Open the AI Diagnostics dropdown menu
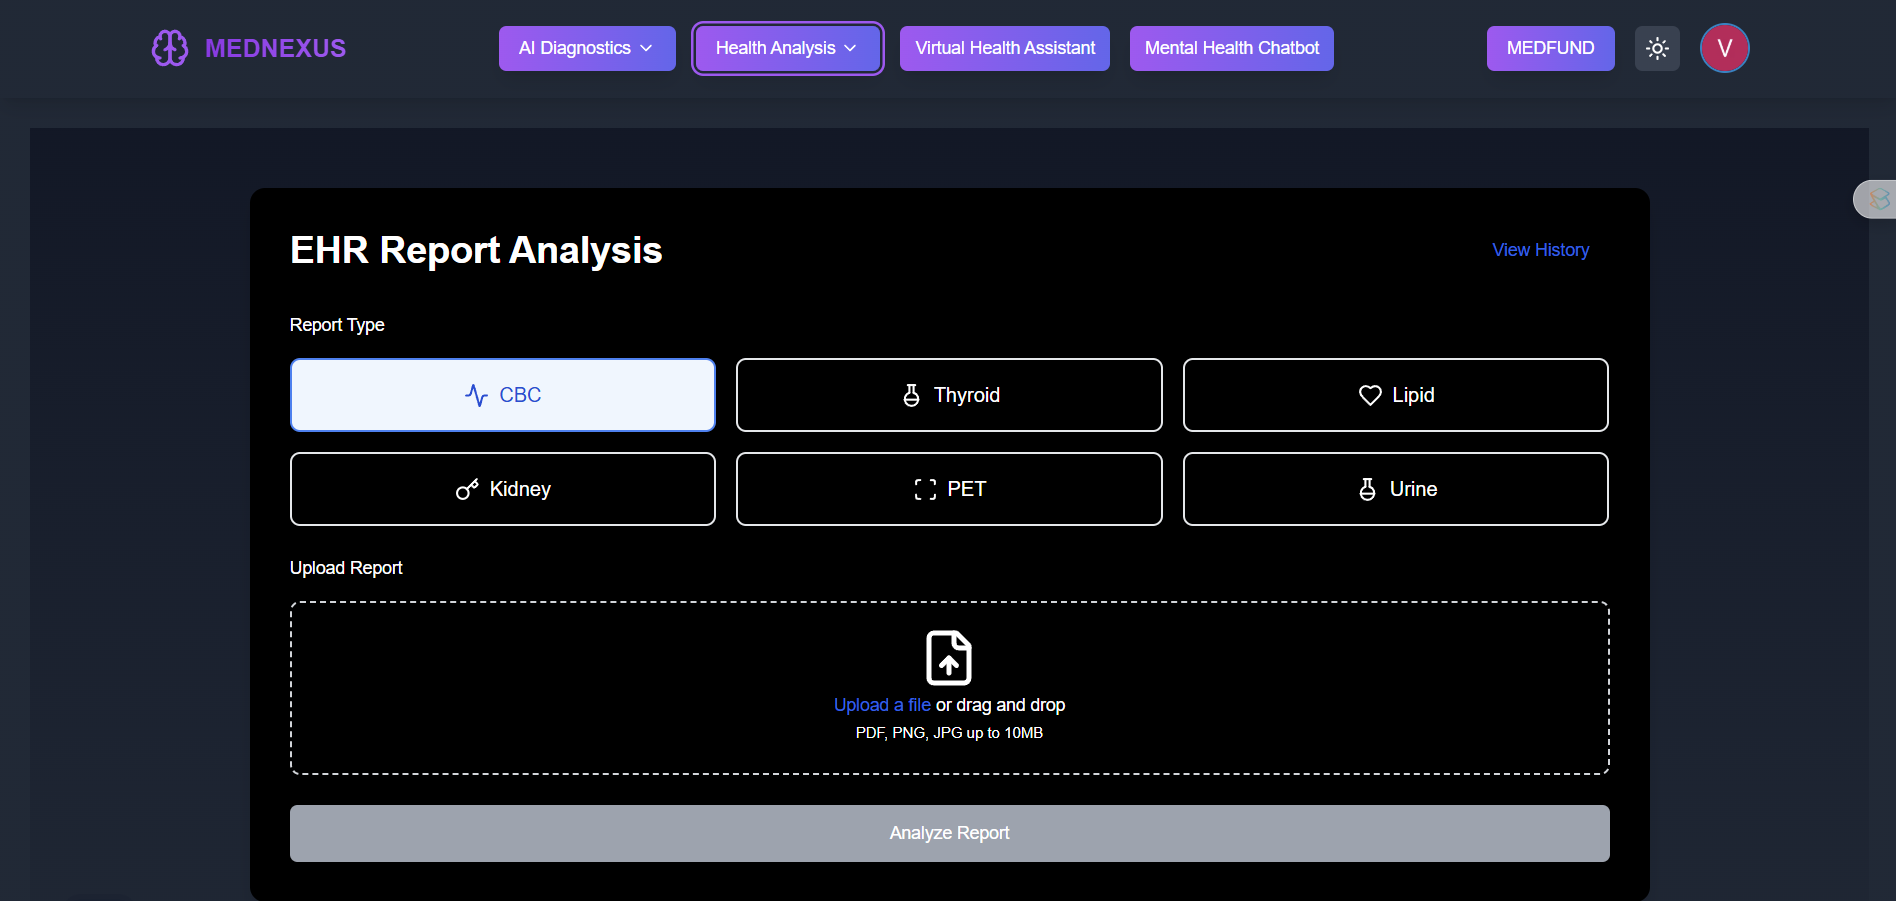Viewport: 1896px width, 901px height. (587, 48)
